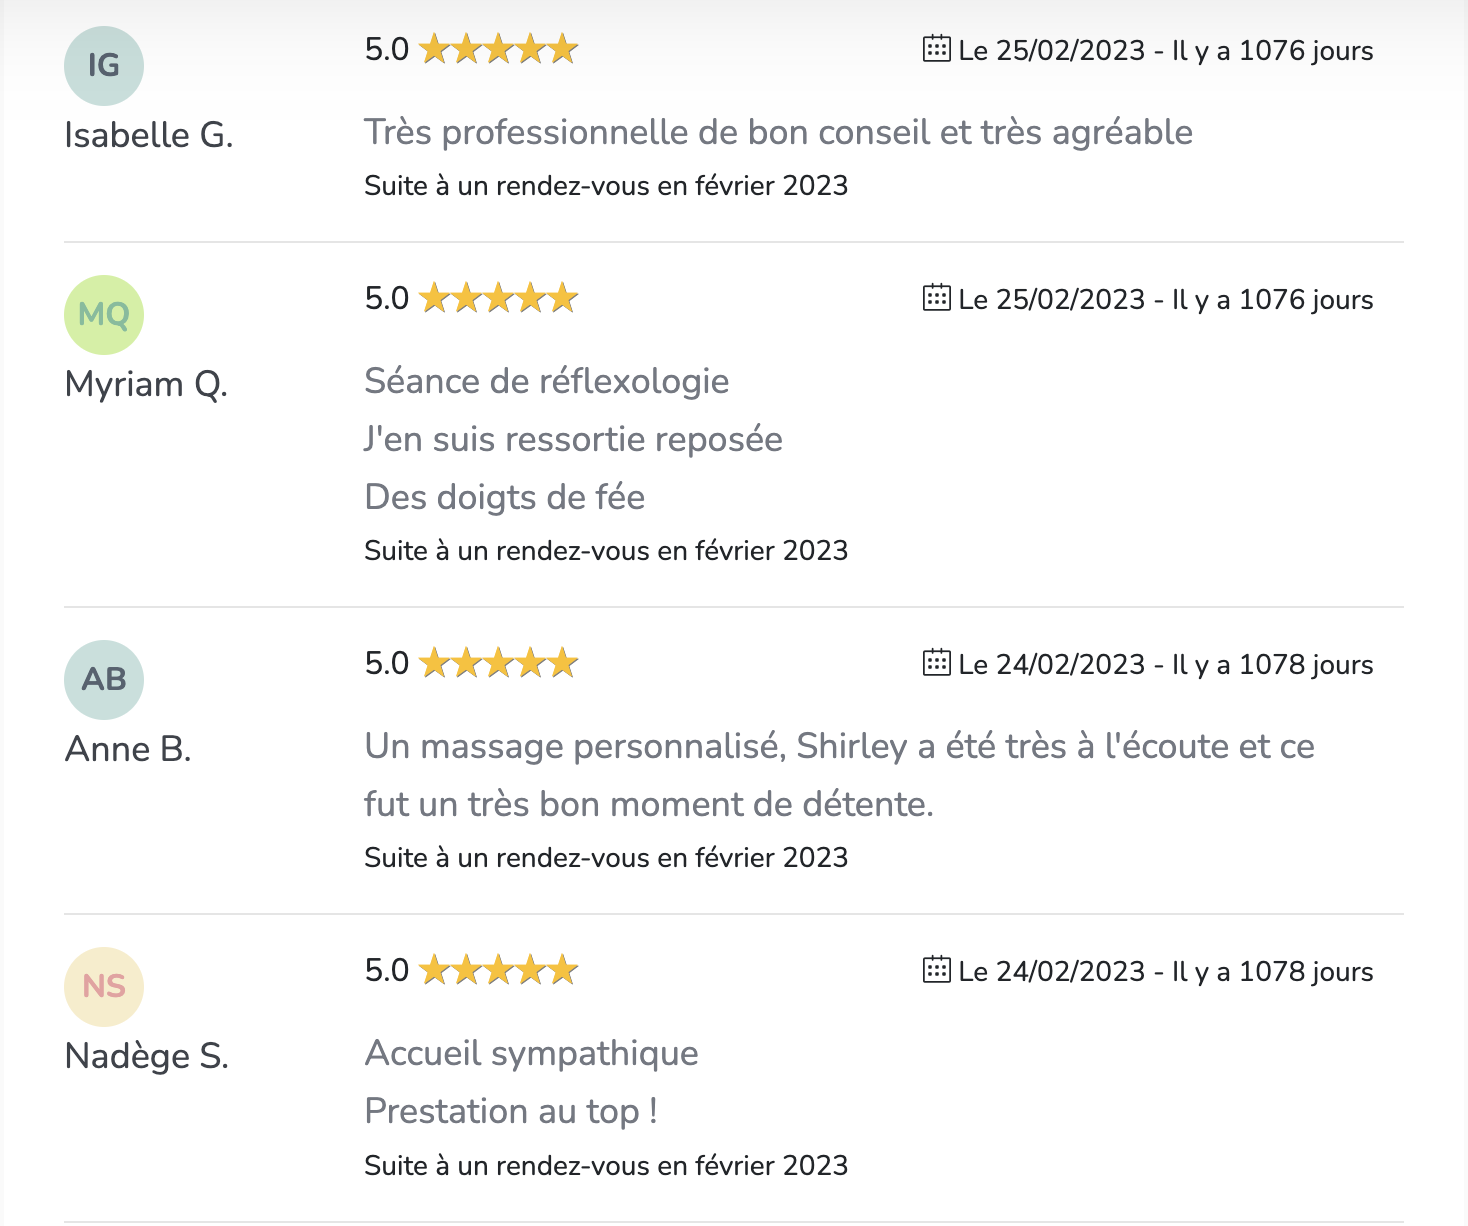
Task: Click the review text "Très professionnelle de bon conseil"
Action: (778, 132)
